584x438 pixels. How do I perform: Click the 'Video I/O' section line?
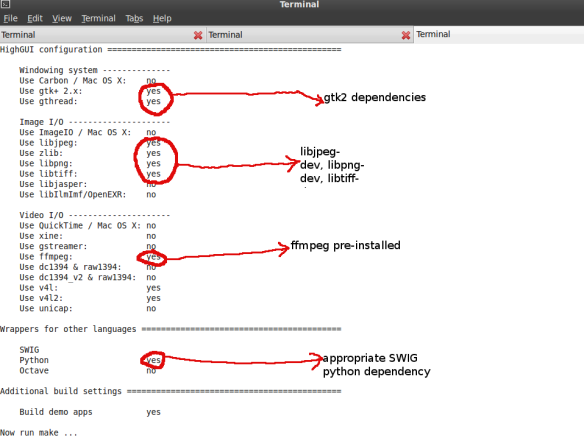pos(95,215)
